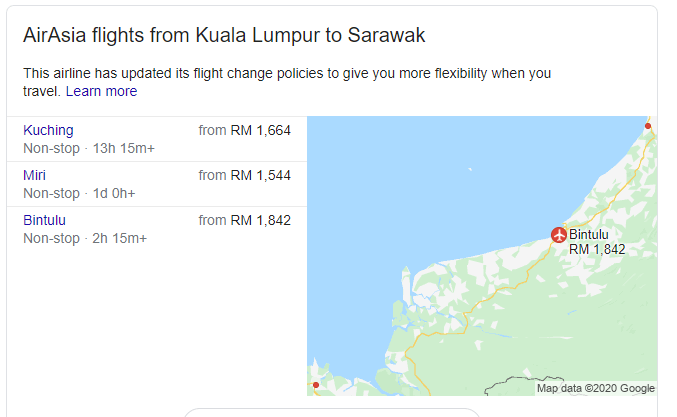Select the red dot marker at map top-right
Image resolution: width=677 pixels, height=417 pixels.
[648, 126]
